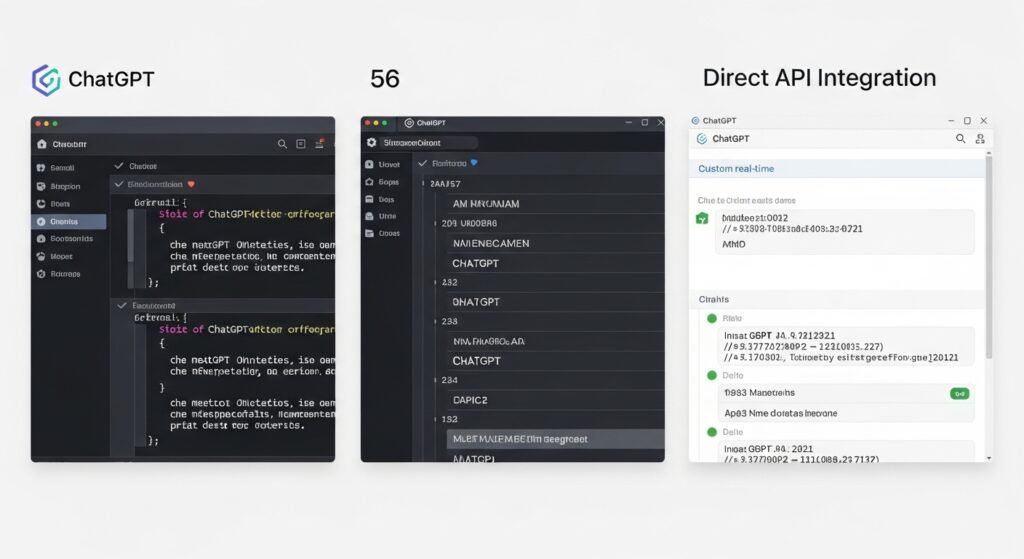The width and height of the screenshot is (1024, 559).
Task: Click the red icon in left window header
Action: tap(319, 143)
